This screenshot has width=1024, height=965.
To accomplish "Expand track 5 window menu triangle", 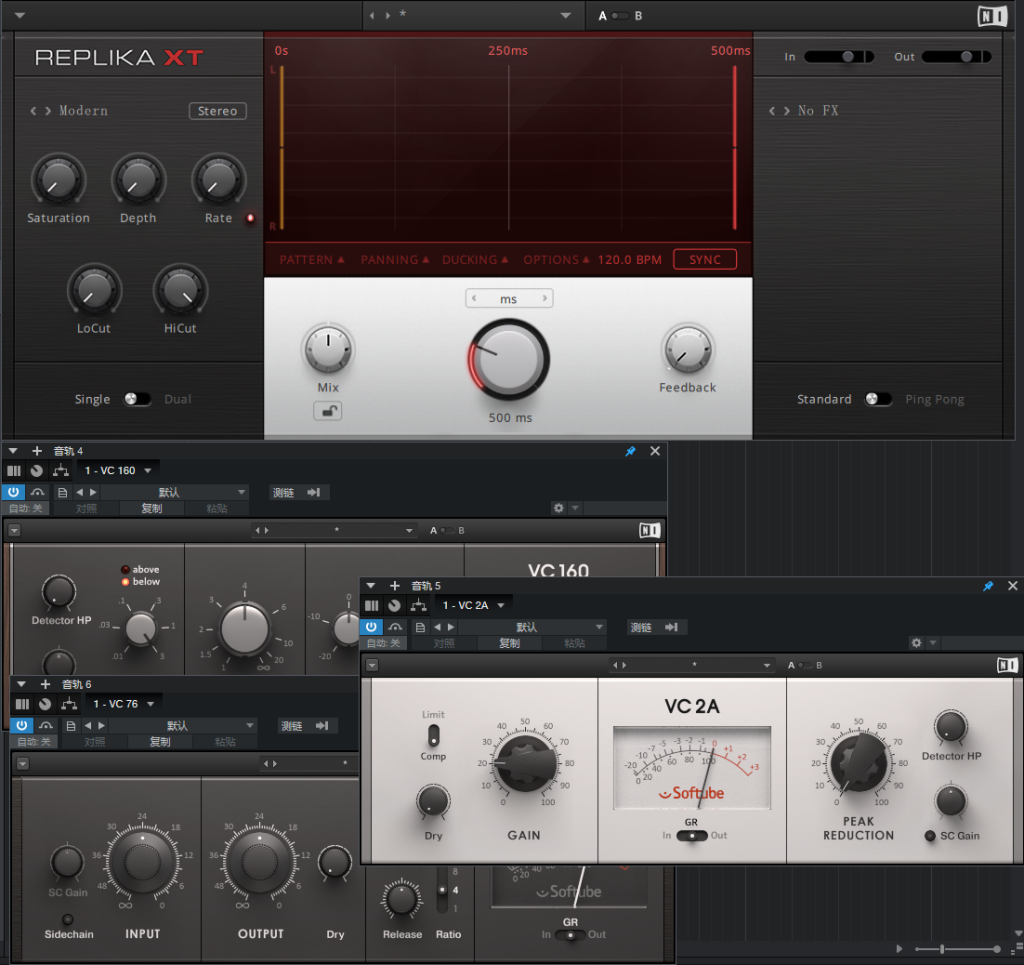I will 371,586.
